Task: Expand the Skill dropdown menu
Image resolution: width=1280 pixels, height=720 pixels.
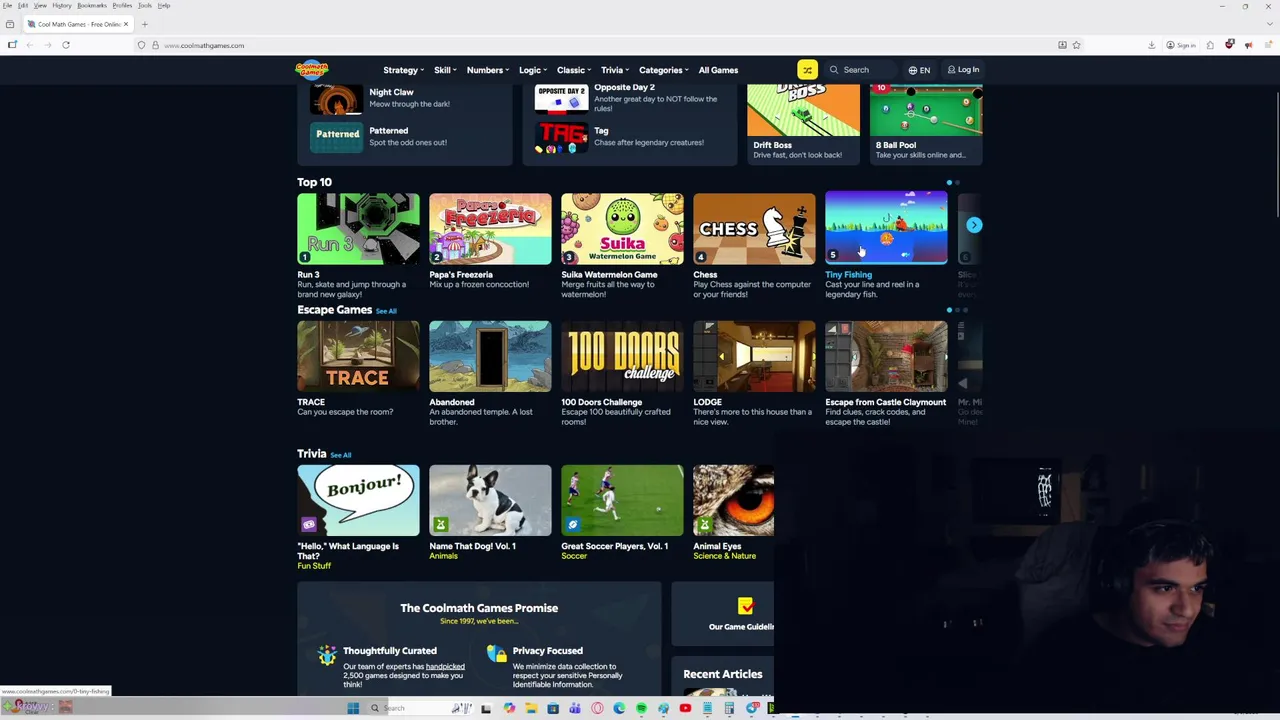Action: [x=445, y=70]
